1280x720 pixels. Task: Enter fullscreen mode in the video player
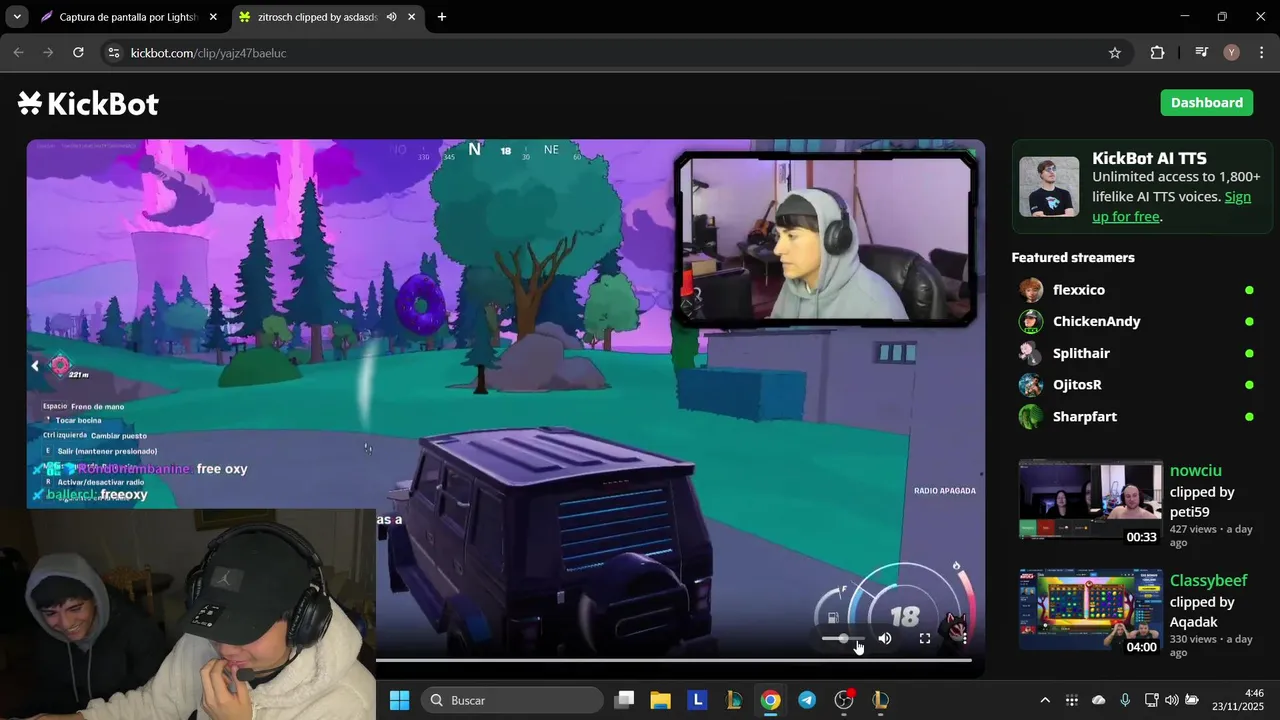pos(925,638)
